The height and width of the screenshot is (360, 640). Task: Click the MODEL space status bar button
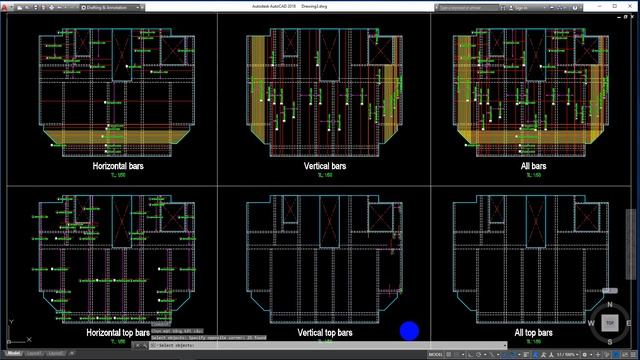pyautogui.click(x=436, y=355)
